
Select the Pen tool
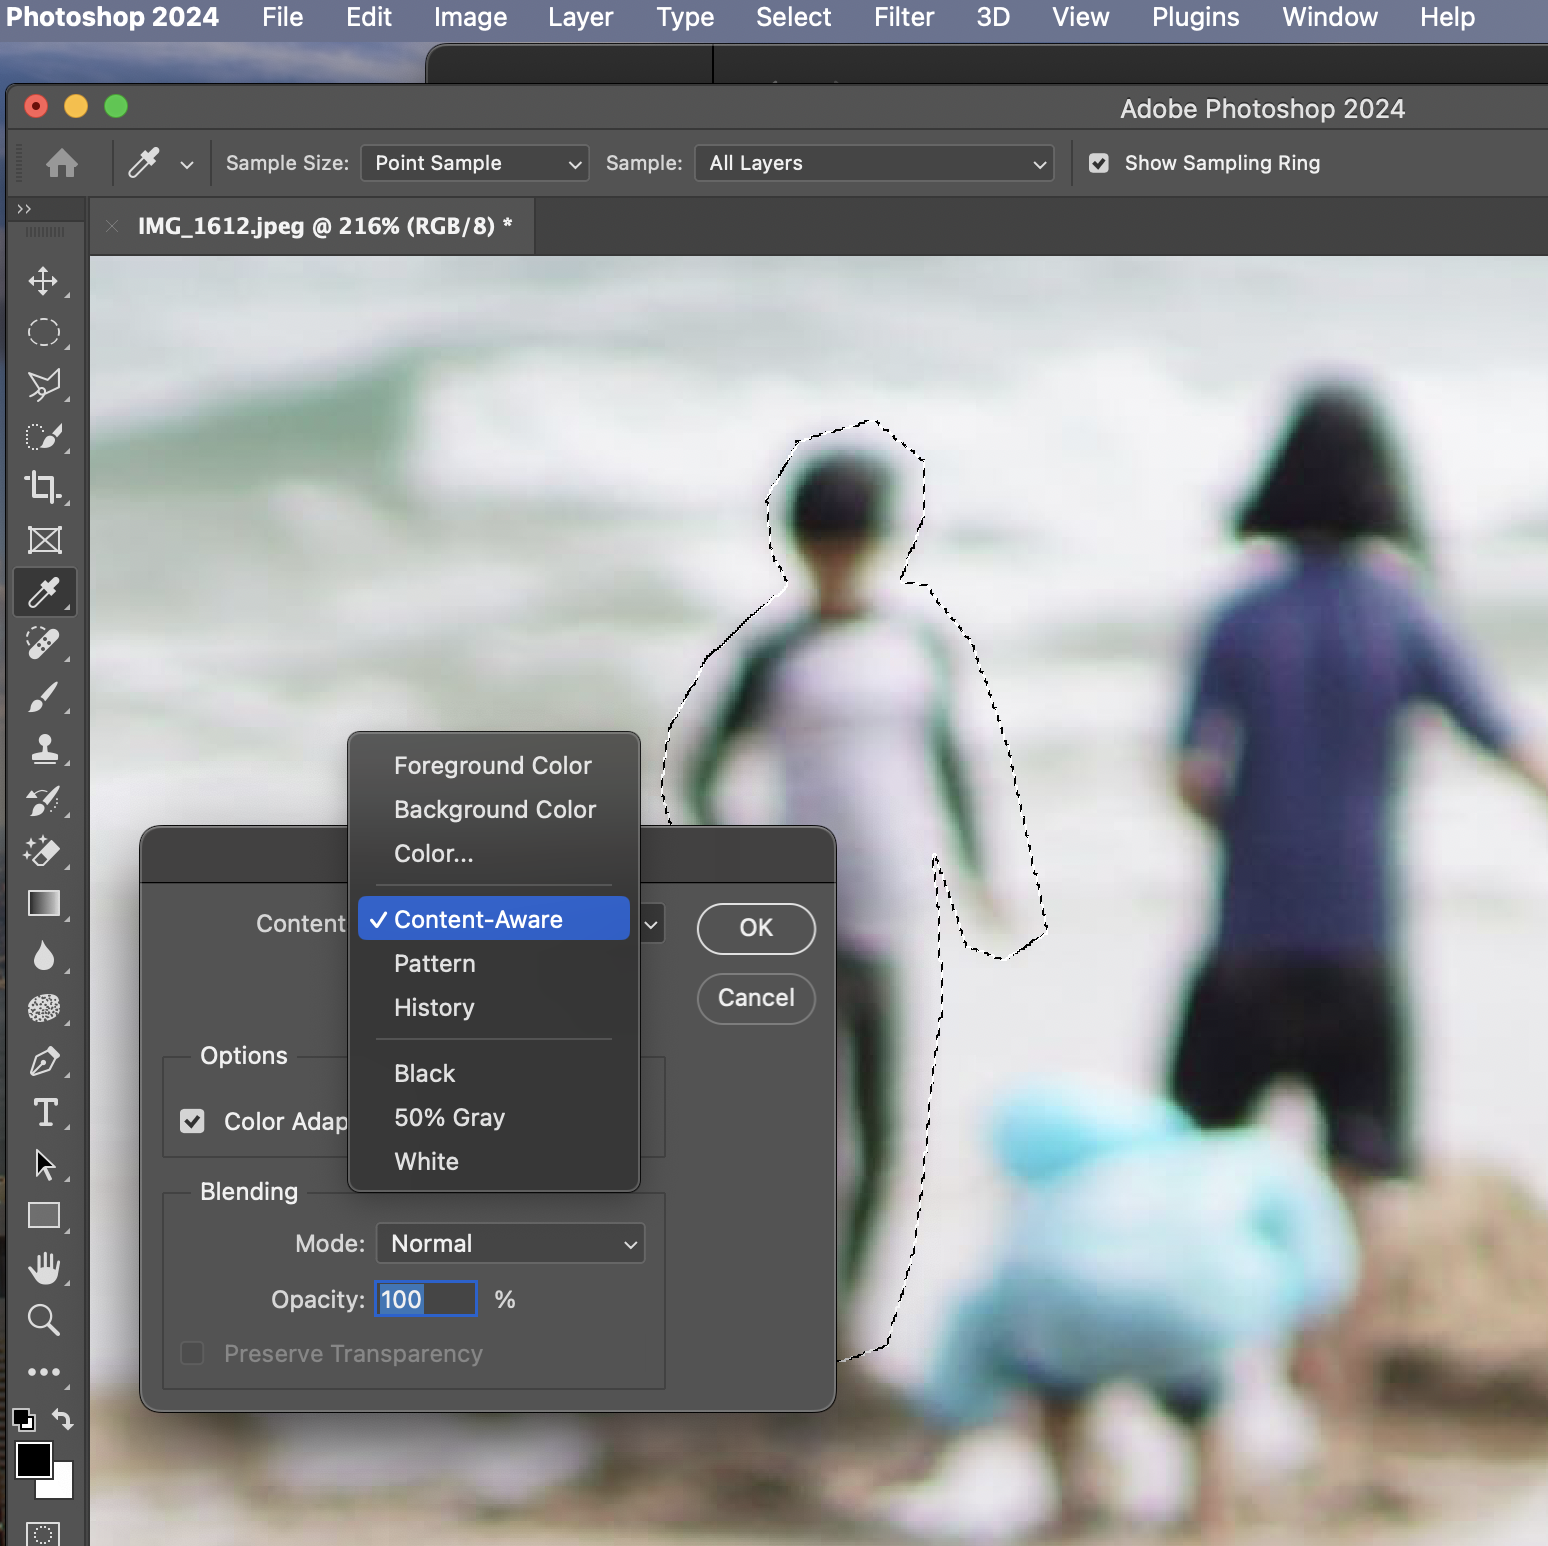(43, 1061)
